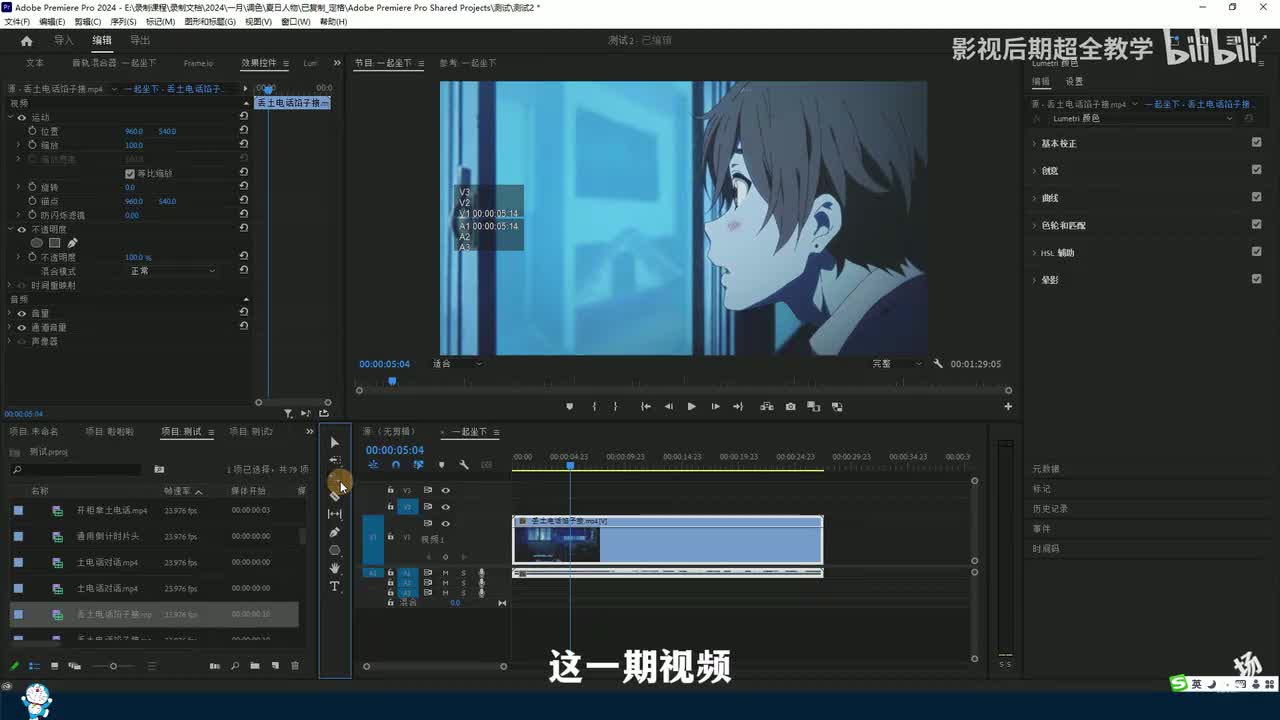Export frame with the camera icon
This screenshot has height=720, width=1280.
(790, 407)
